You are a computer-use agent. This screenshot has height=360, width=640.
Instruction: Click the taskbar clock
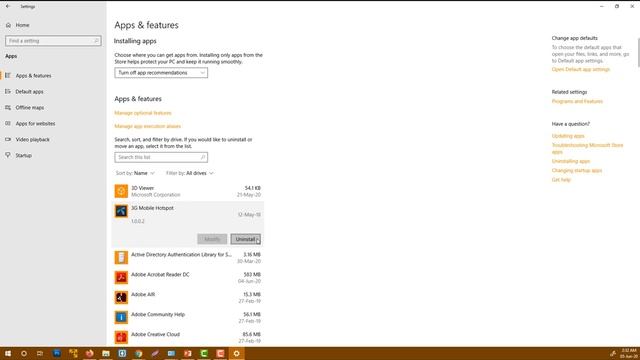(629, 353)
